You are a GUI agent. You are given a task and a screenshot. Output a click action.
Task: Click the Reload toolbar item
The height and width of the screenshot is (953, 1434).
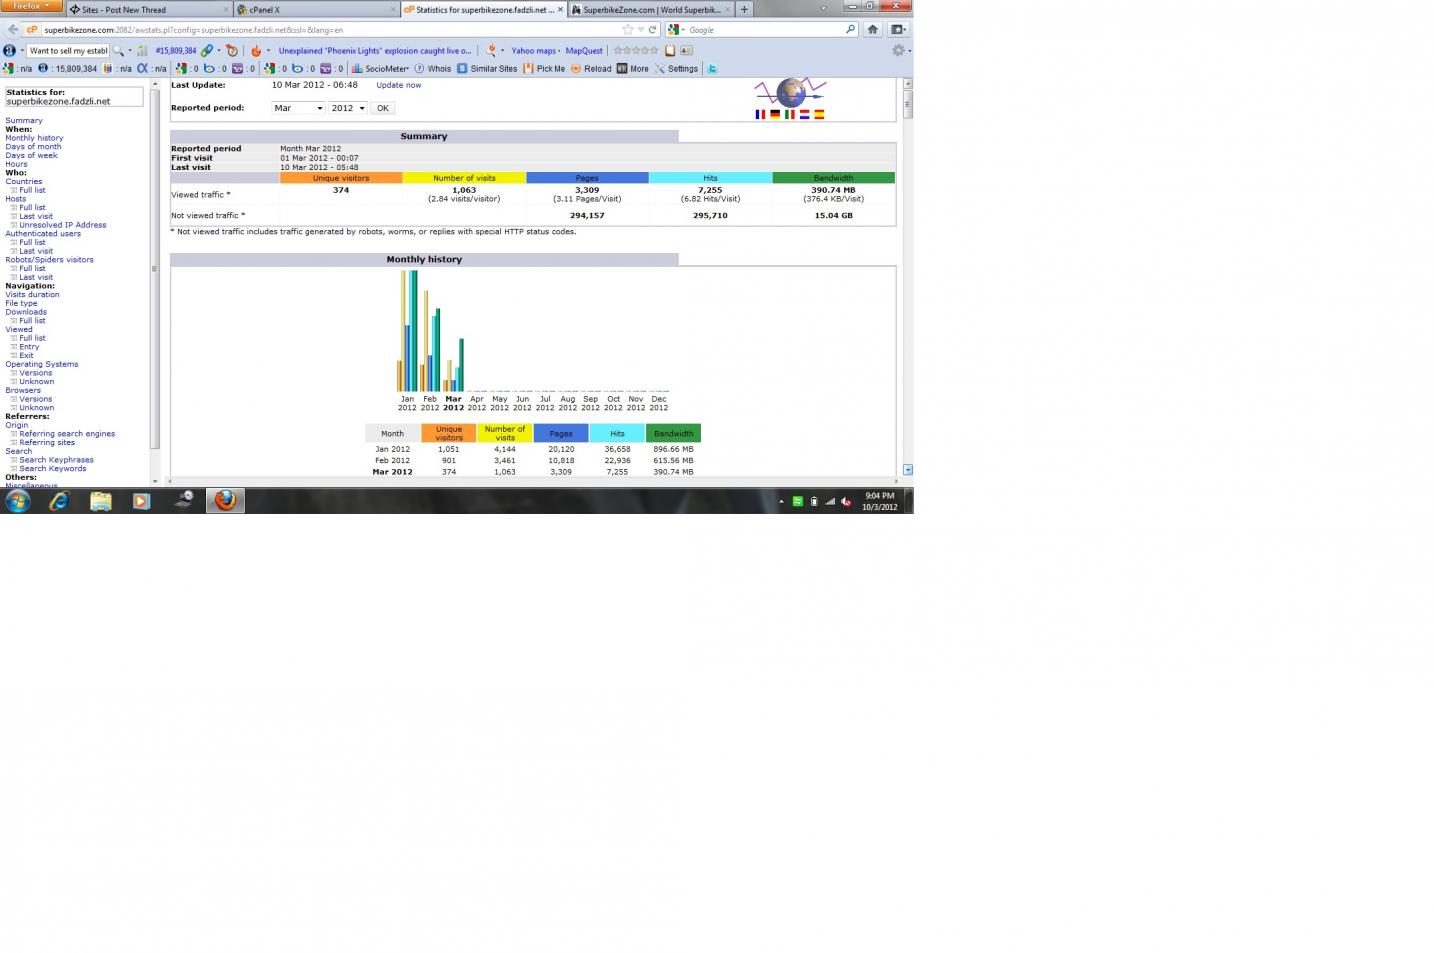point(591,69)
